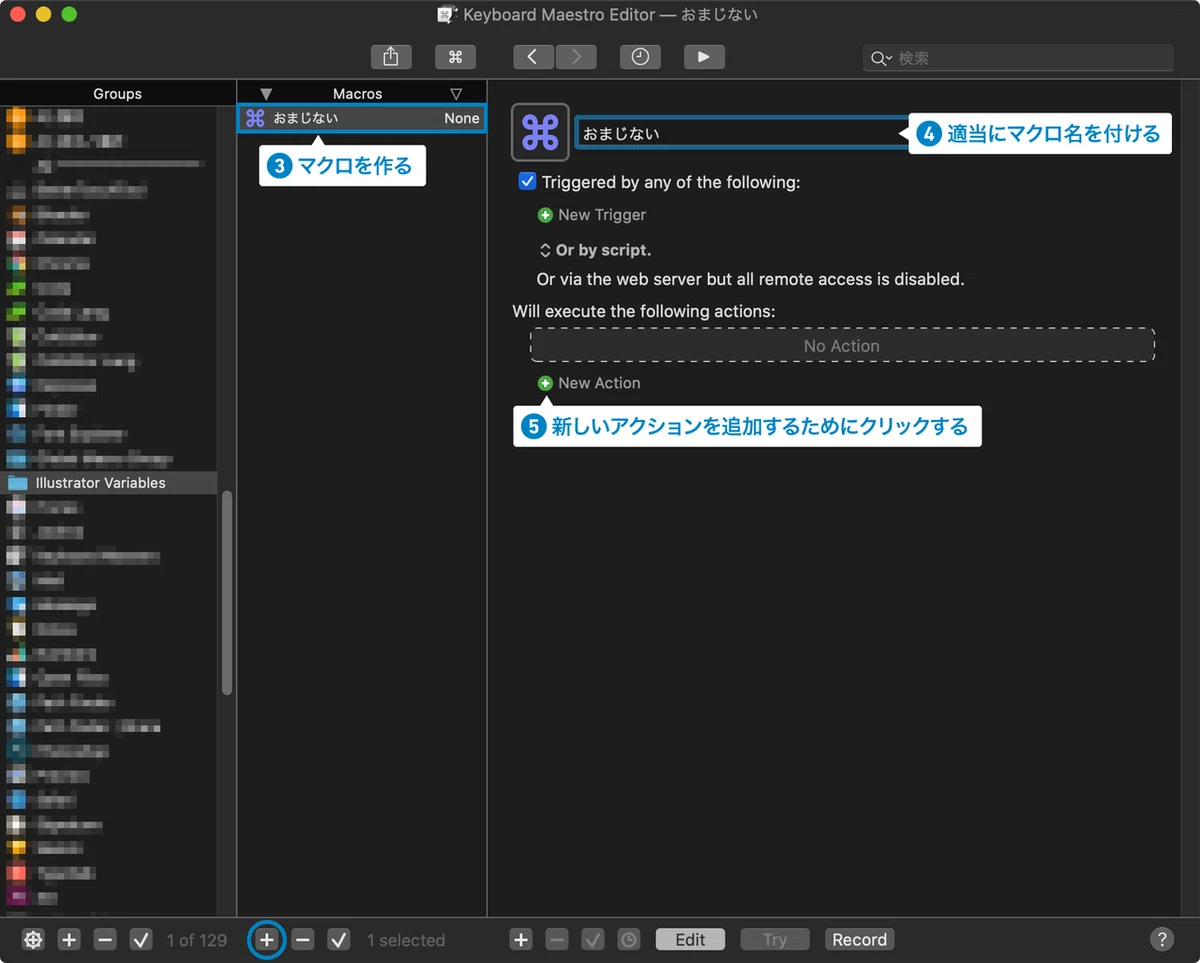Toggle the outlined sort triangle in Macros header
Screen dimensions: 1200x963
tap(456, 94)
